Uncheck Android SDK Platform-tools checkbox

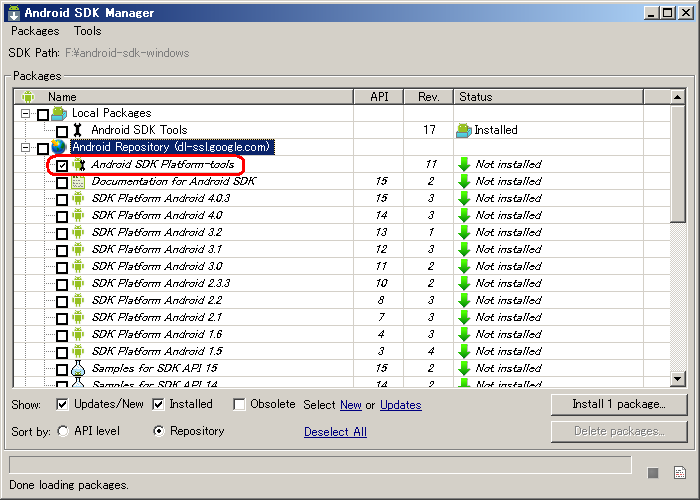(x=62, y=166)
